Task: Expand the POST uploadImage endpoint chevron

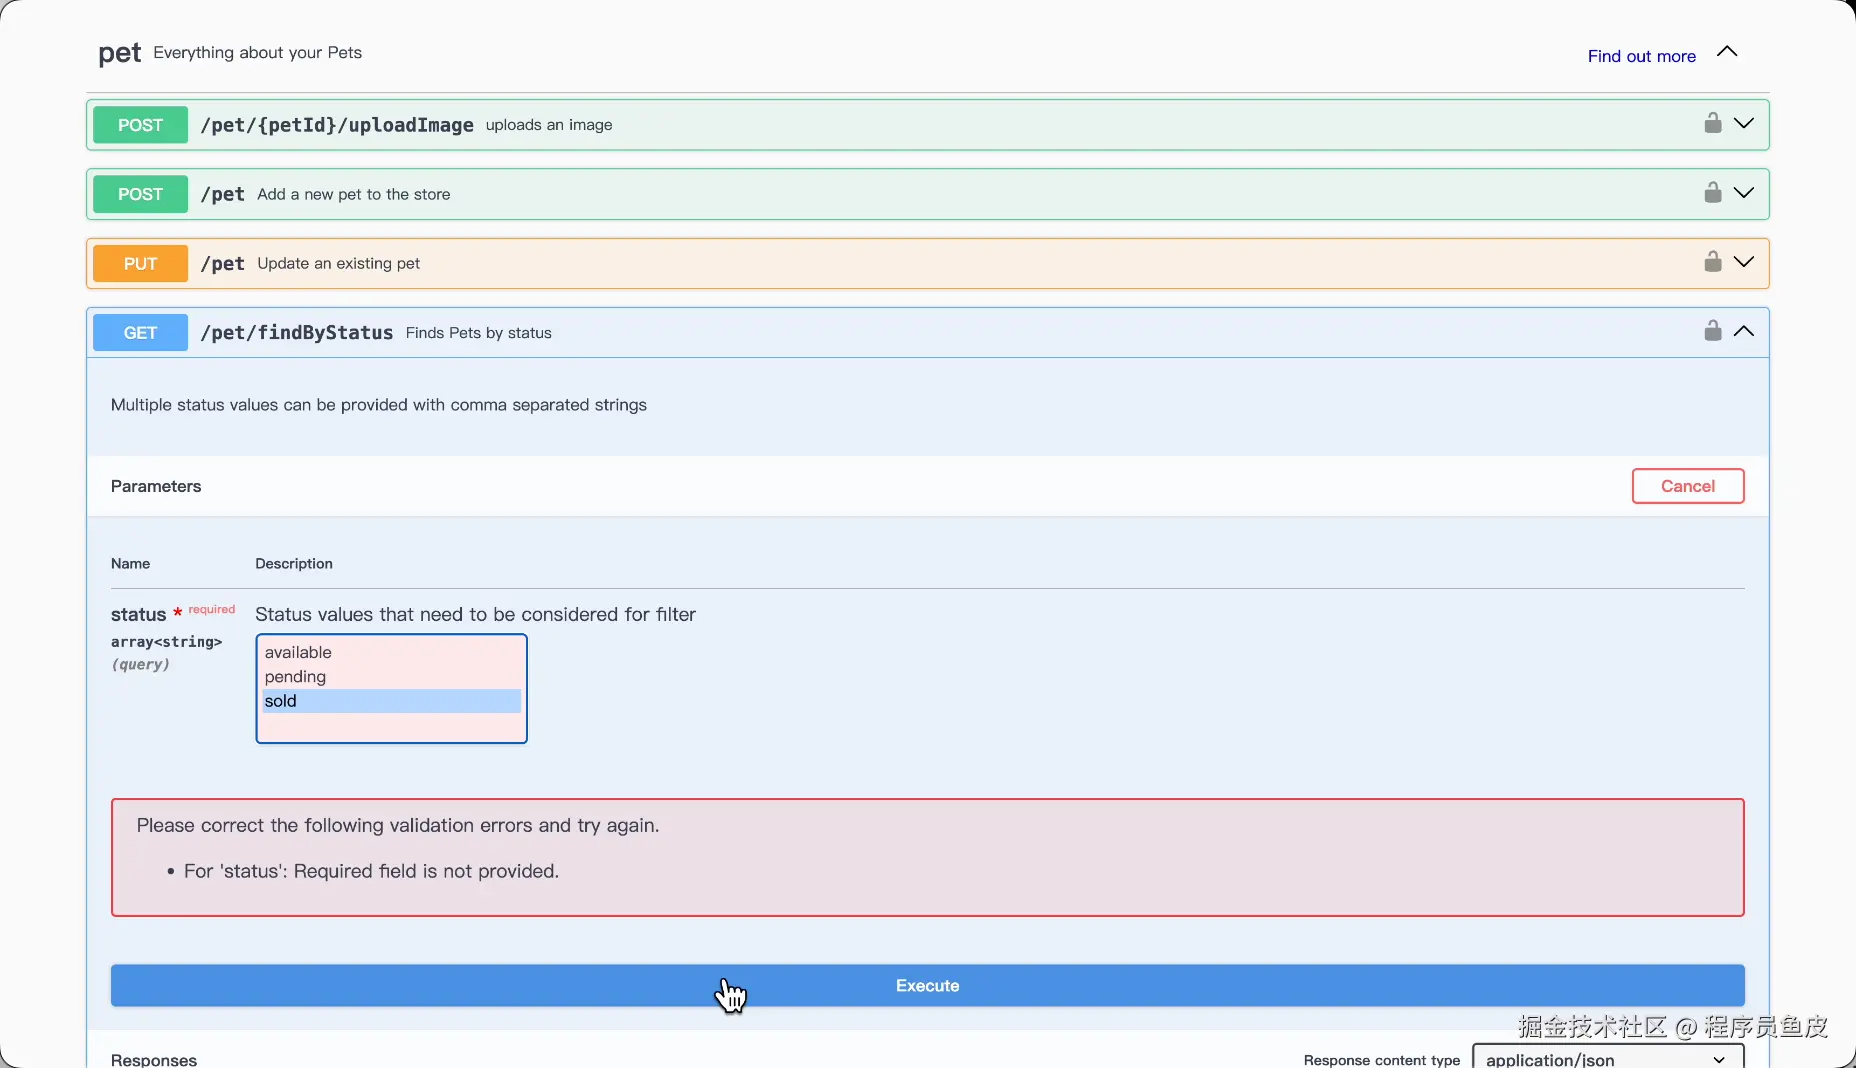Action: [1743, 123]
